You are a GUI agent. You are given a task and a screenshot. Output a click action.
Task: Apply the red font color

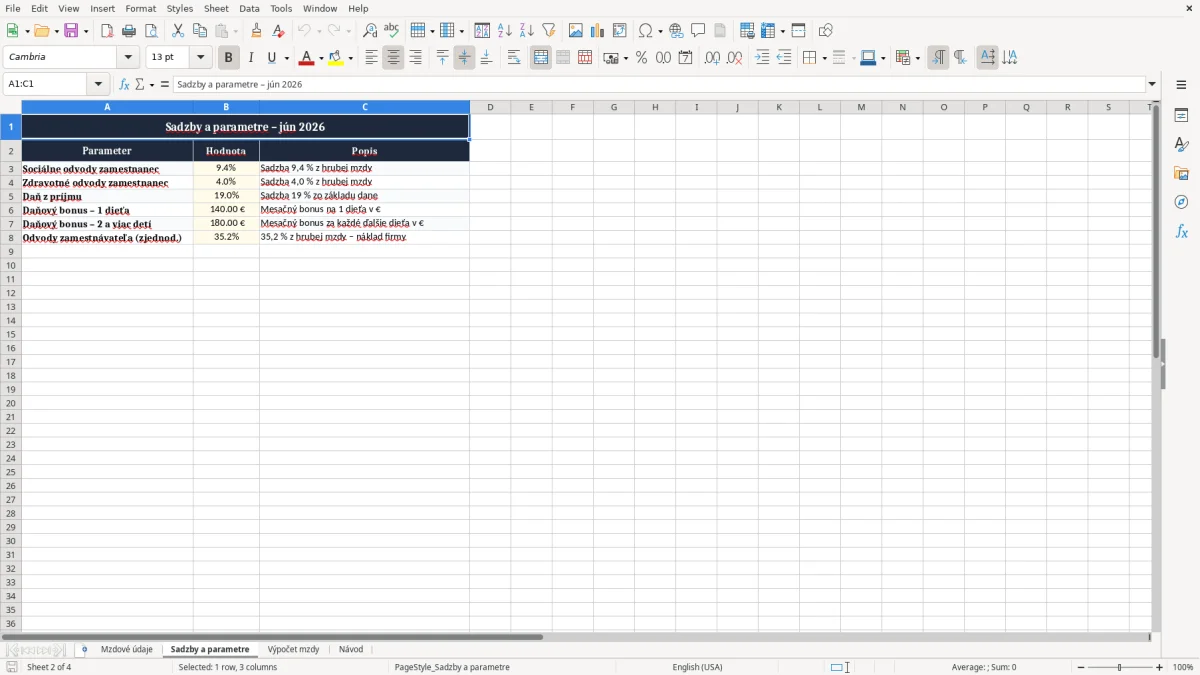pyautogui.click(x=305, y=58)
